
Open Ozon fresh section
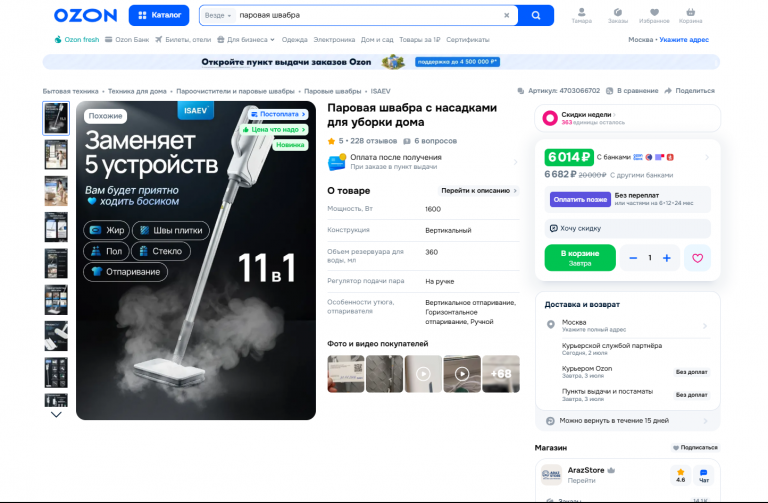click(76, 40)
